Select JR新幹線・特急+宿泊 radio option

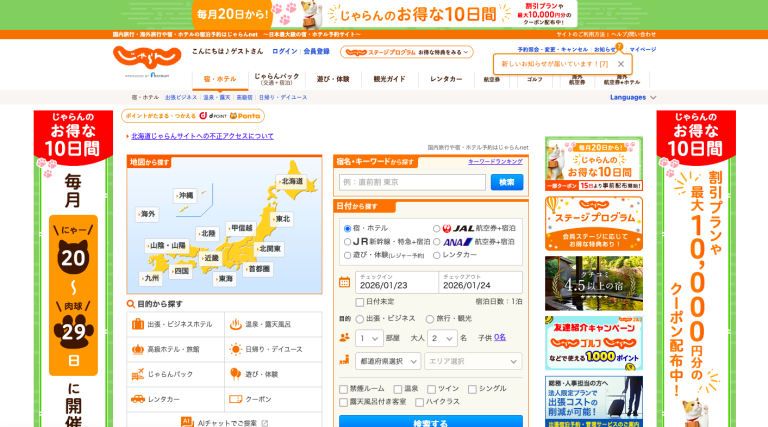pos(347,242)
